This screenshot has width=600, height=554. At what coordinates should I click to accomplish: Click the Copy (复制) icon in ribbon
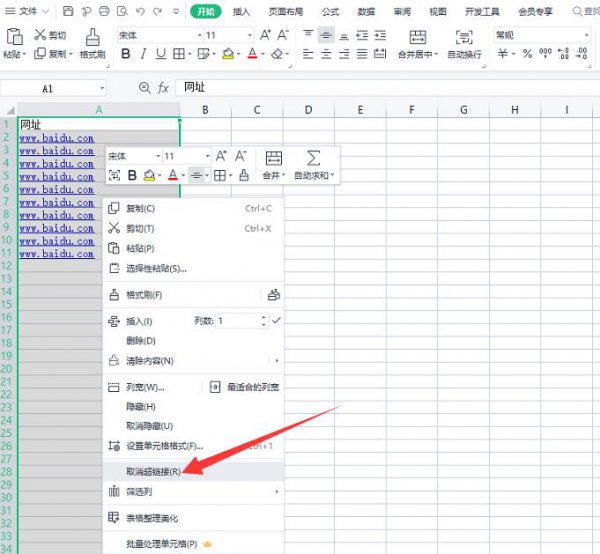[40, 53]
